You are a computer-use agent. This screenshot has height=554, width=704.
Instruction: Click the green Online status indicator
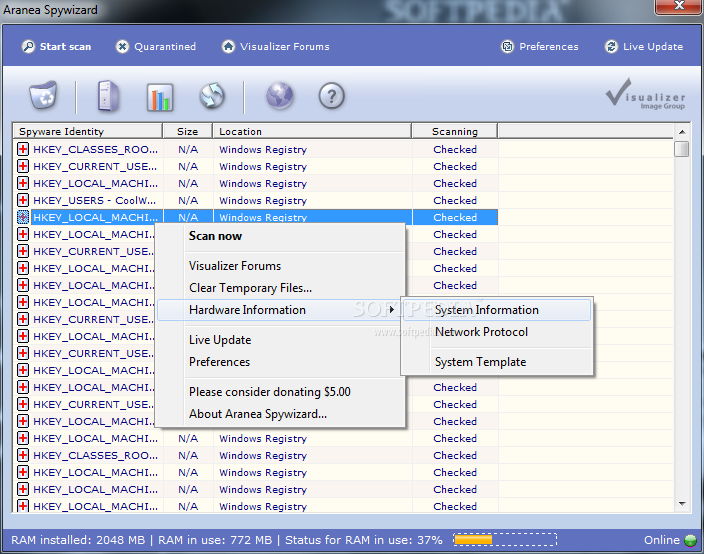coord(690,540)
